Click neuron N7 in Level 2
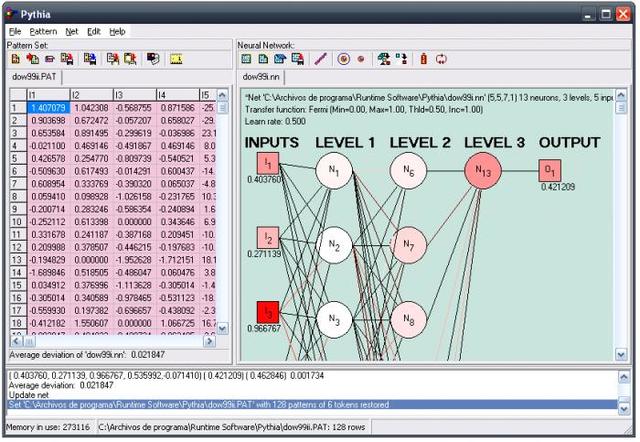Viewport: 640px width, 442px height. click(x=408, y=245)
